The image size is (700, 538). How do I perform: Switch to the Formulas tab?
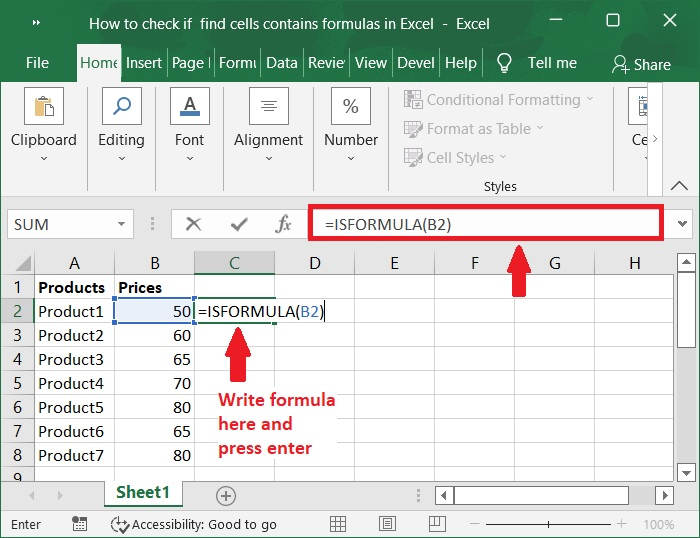click(238, 63)
